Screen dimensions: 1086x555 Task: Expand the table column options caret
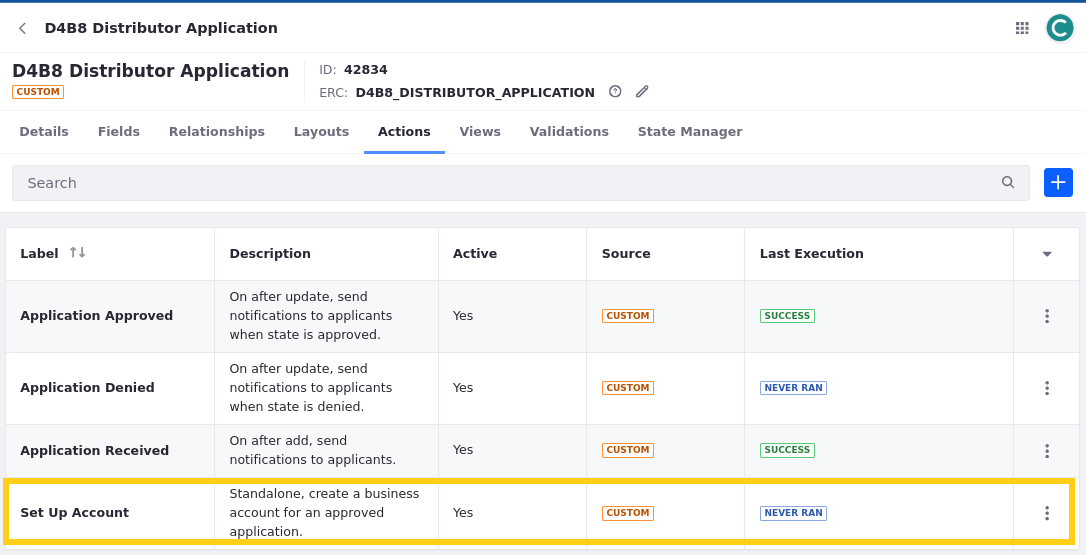1046,254
